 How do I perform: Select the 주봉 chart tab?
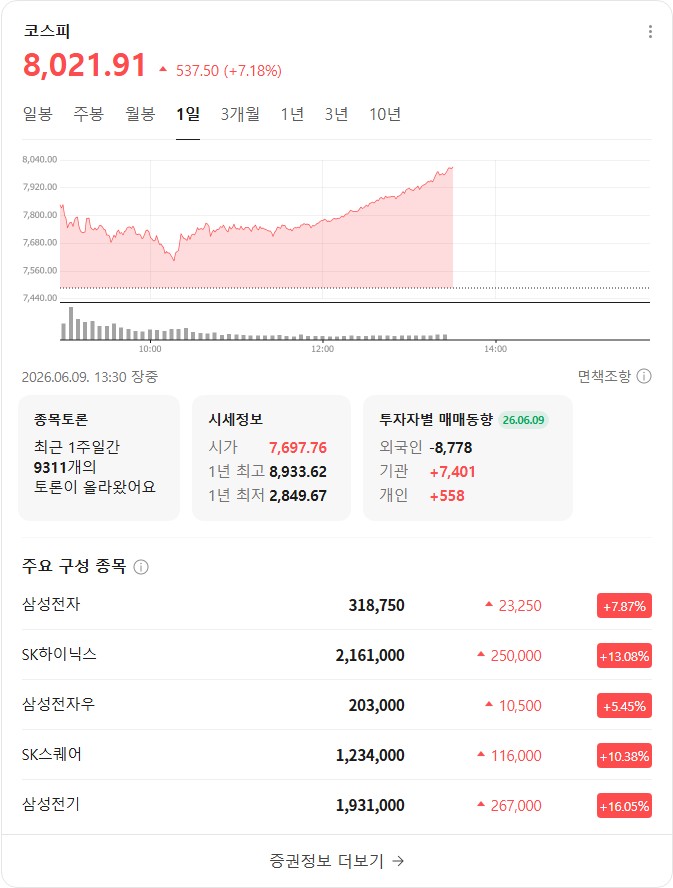[88, 114]
